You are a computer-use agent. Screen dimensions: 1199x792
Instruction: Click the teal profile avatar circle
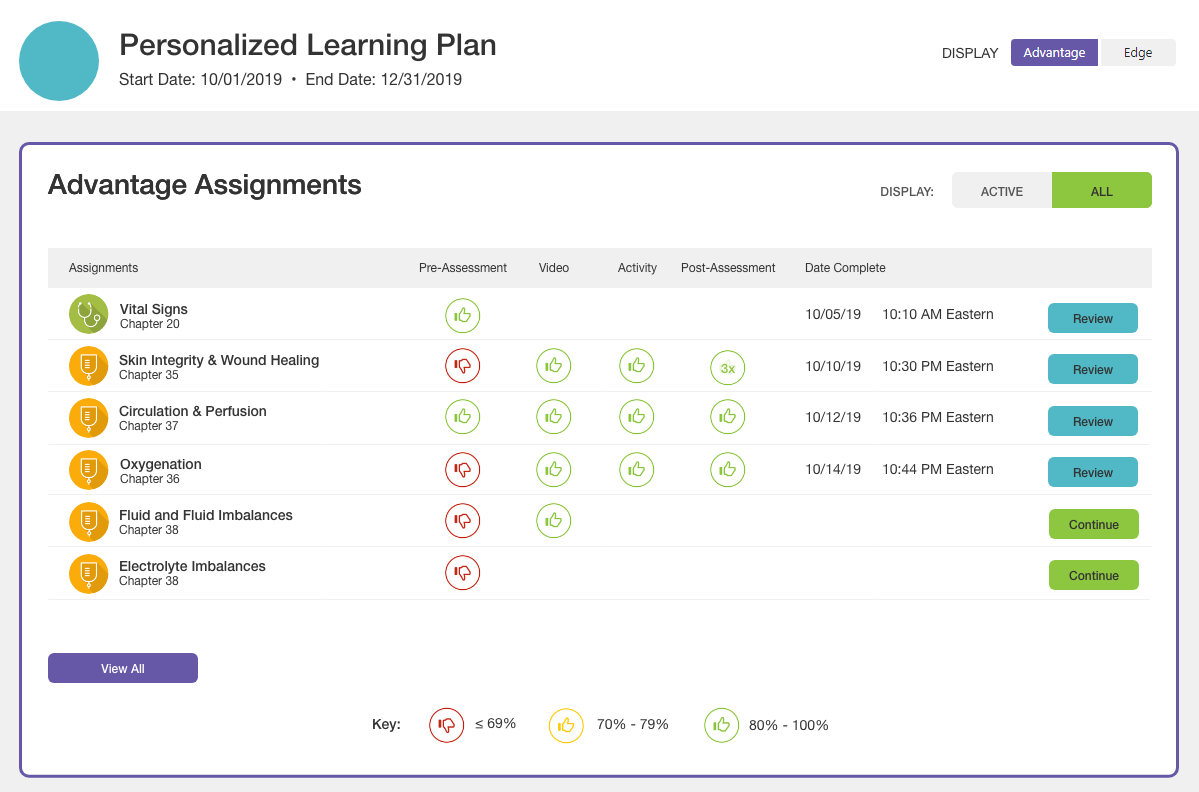(x=59, y=61)
